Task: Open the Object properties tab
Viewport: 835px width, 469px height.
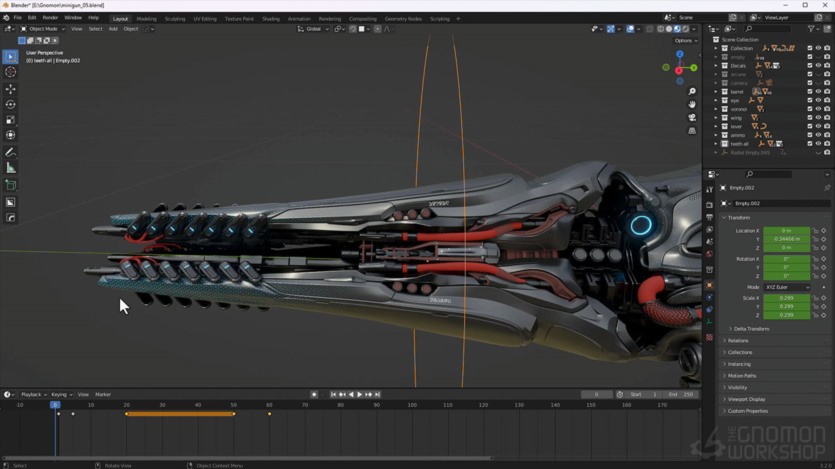Action: coord(709,285)
